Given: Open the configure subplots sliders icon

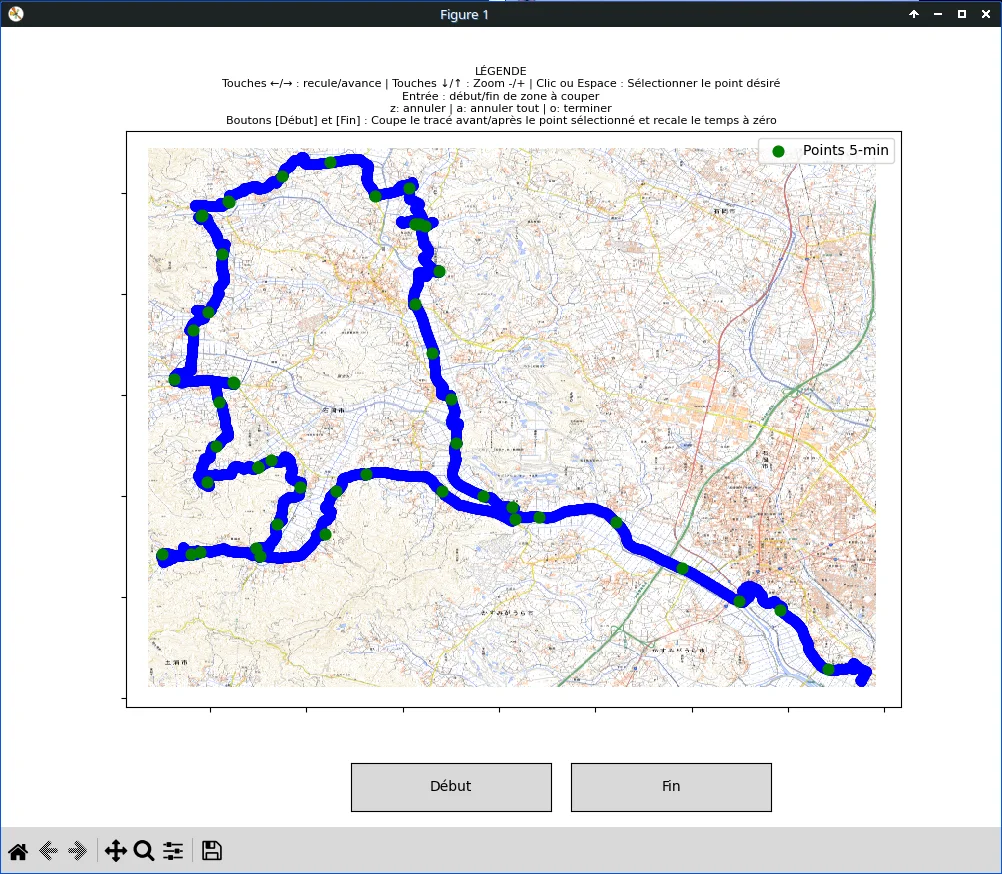Looking at the screenshot, I should tap(174, 851).
